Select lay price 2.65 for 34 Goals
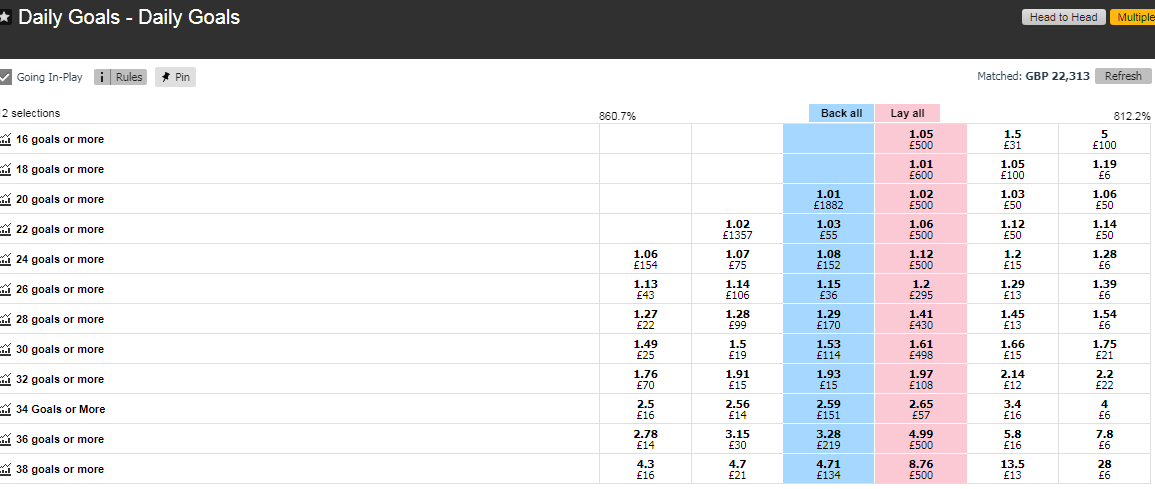The width and height of the screenshot is (1155, 489). (921, 409)
